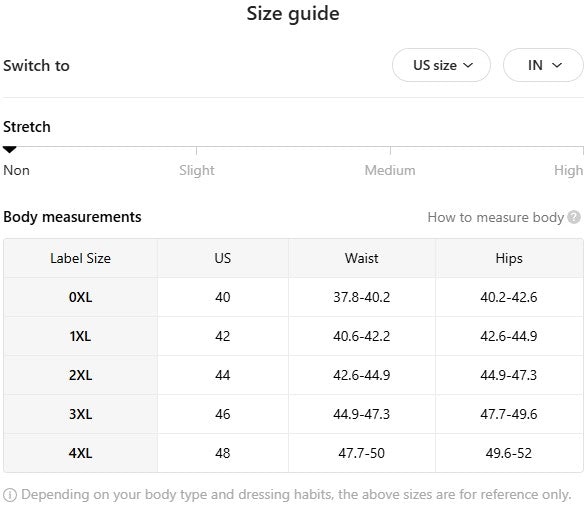Image resolution: width=584 pixels, height=511 pixels.
Task: Select the 1XL label size row
Action: pyautogui.click(x=293, y=336)
